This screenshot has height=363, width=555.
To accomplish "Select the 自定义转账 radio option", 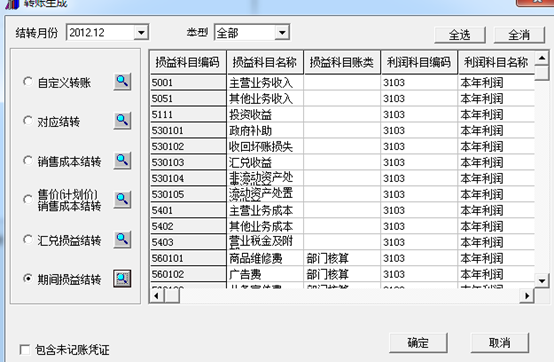I will pos(28,82).
